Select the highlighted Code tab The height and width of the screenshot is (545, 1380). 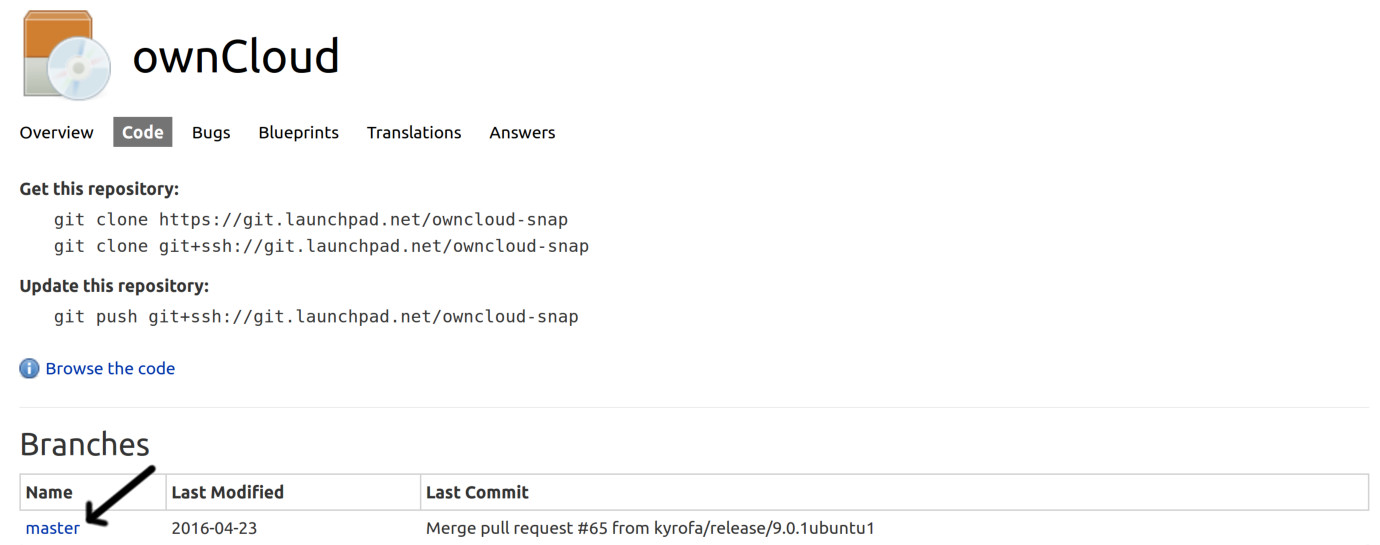pos(143,132)
